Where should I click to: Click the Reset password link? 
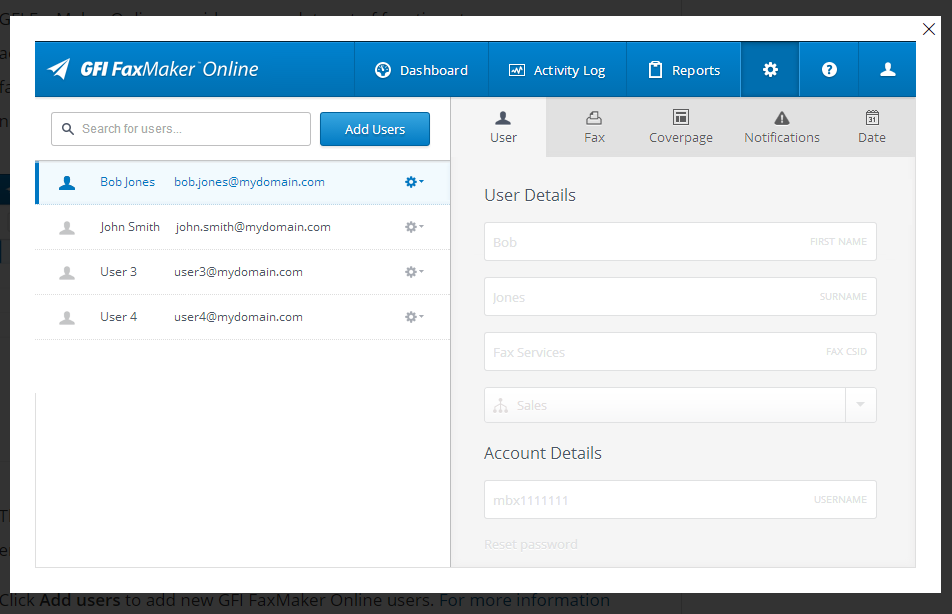531,544
